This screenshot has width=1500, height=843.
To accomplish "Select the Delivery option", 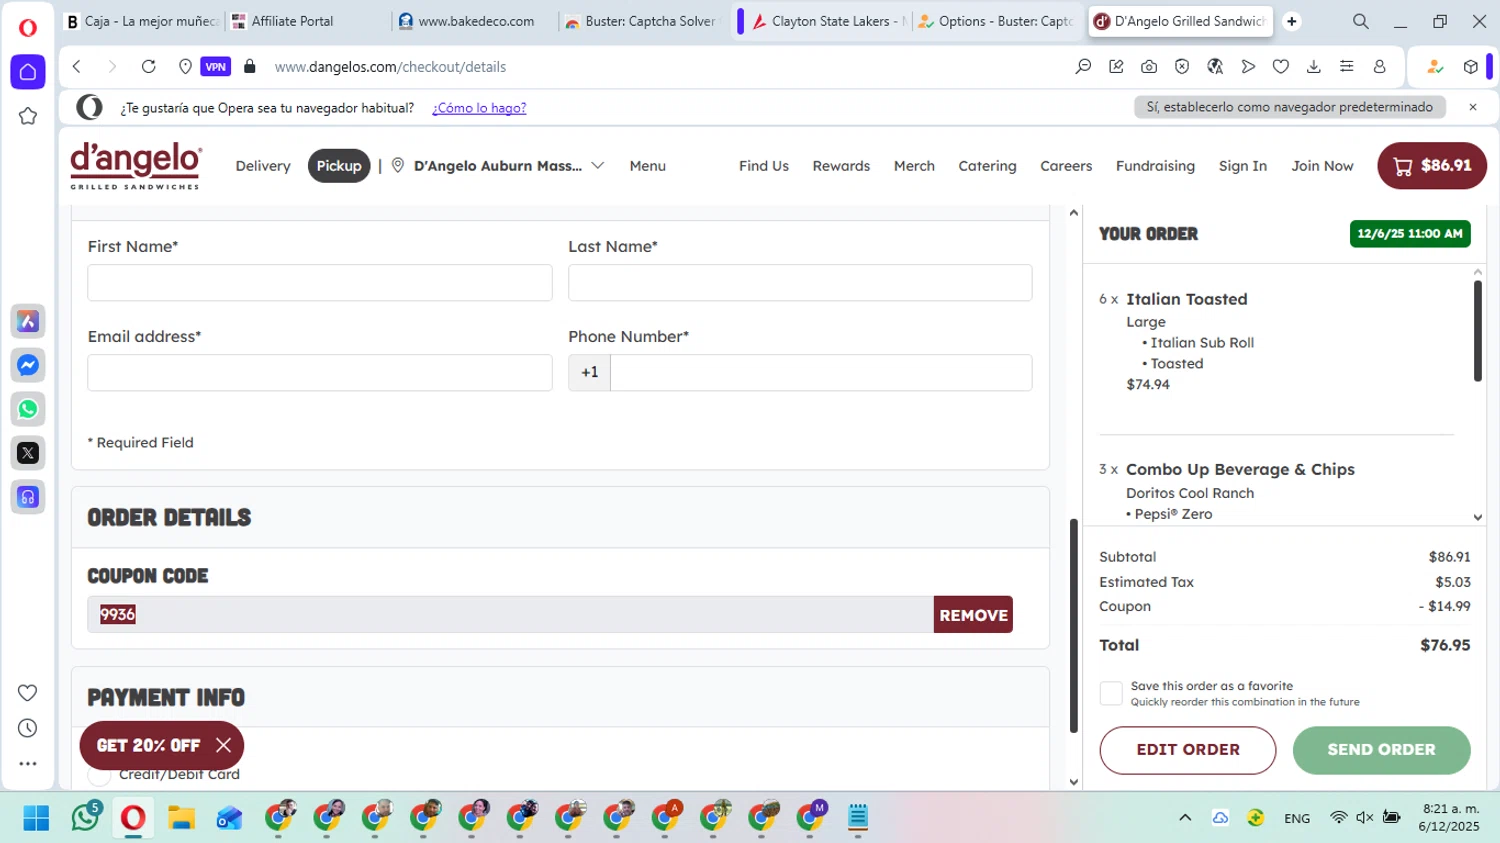I will 263,166.
